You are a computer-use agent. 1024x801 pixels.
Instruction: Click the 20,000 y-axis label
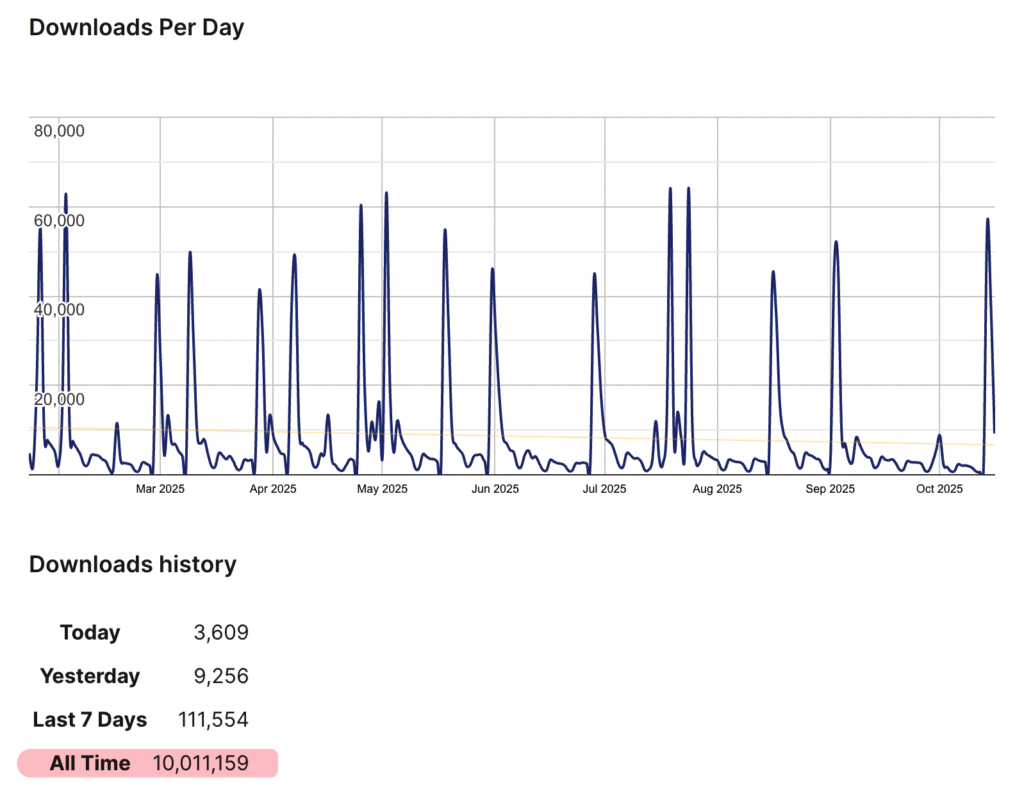59,399
